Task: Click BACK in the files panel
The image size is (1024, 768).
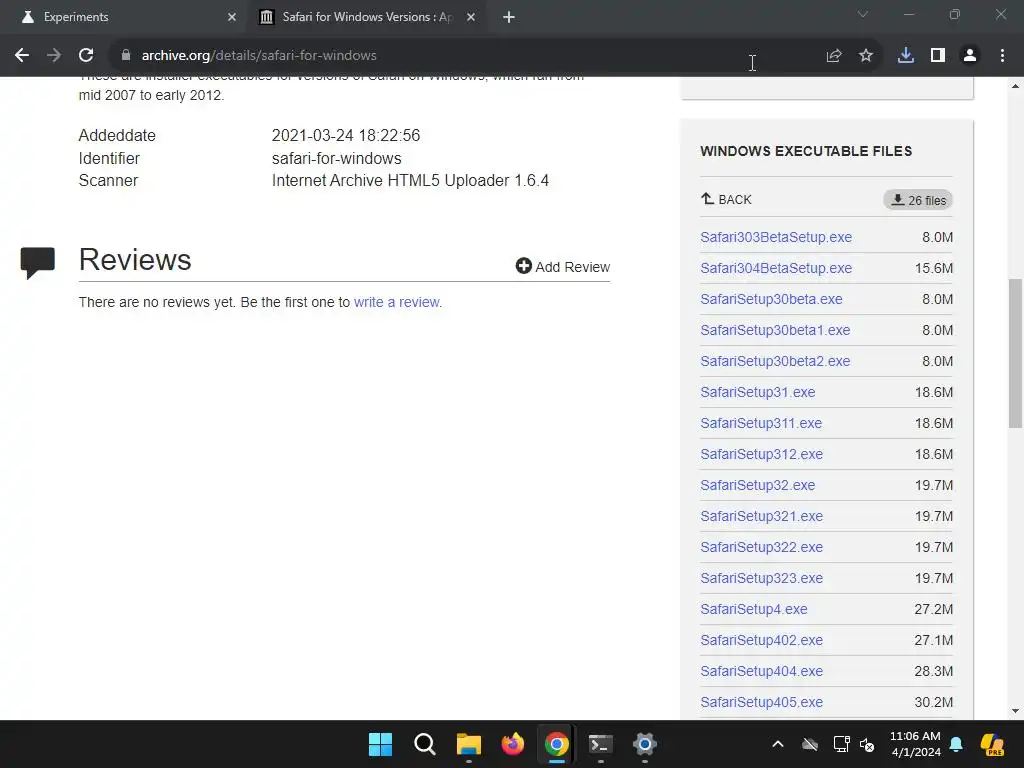Action: point(726,199)
